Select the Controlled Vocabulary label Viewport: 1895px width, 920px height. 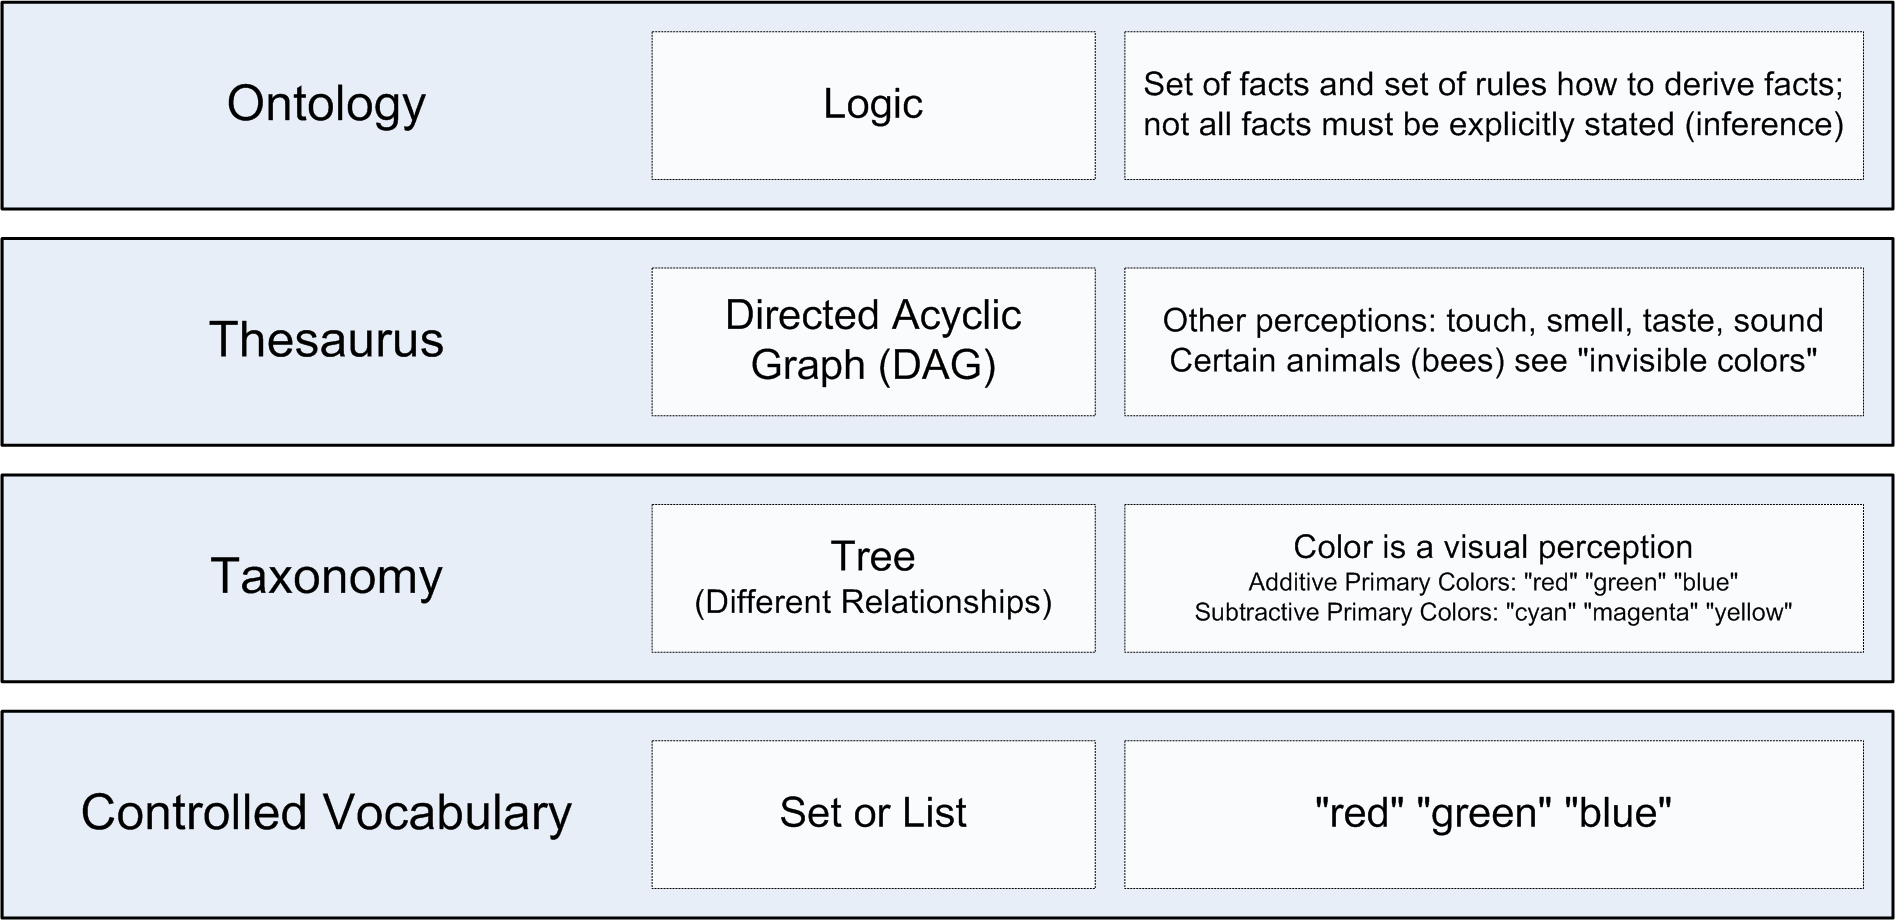click(326, 813)
